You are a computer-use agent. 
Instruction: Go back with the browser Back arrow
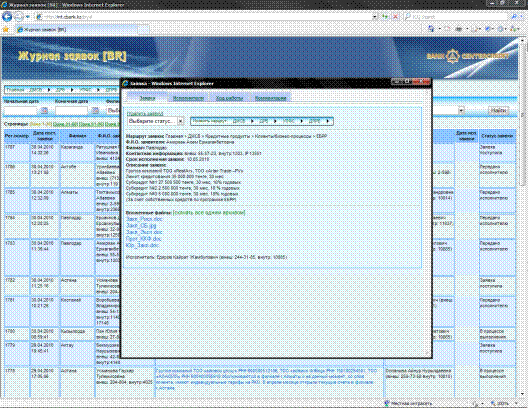click(x=7, y=17)
